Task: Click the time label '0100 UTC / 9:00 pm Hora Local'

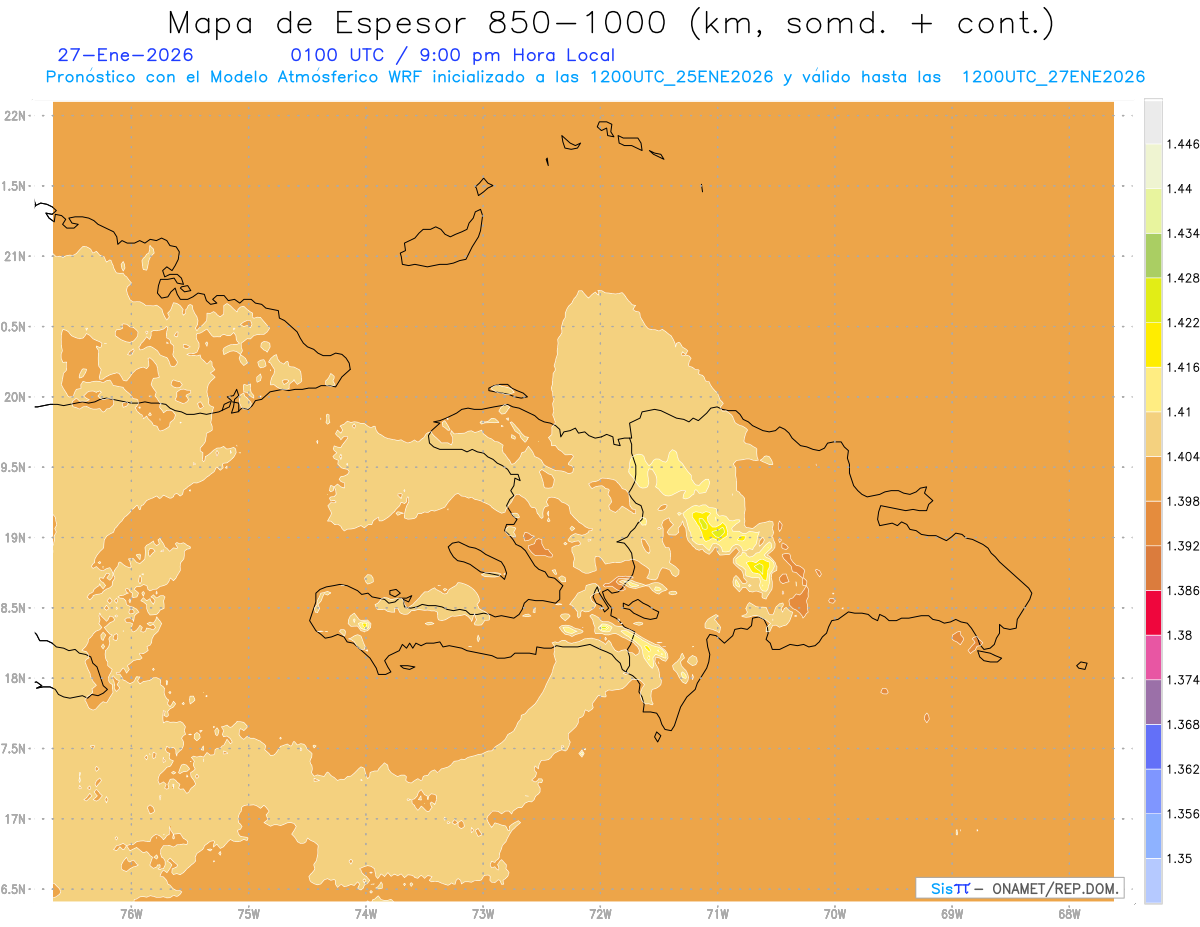Action: 452,55
